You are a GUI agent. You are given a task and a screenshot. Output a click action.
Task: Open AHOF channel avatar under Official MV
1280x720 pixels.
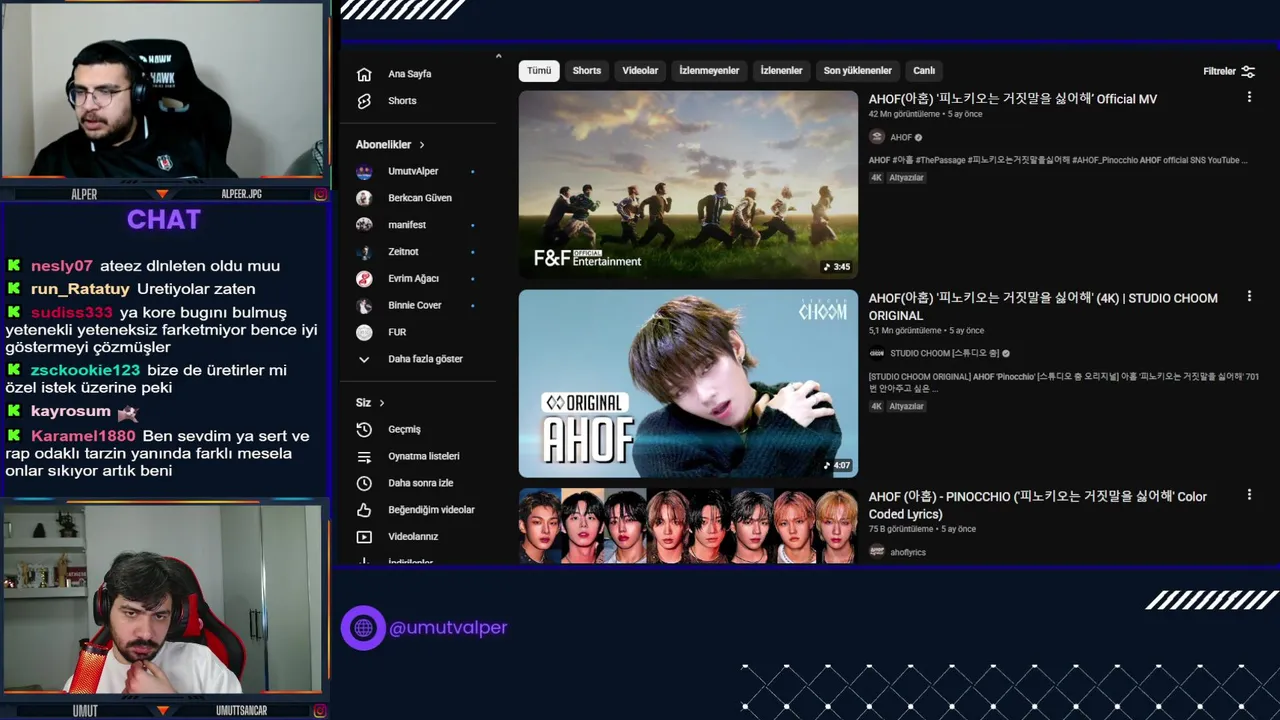(x=877, y=137)
